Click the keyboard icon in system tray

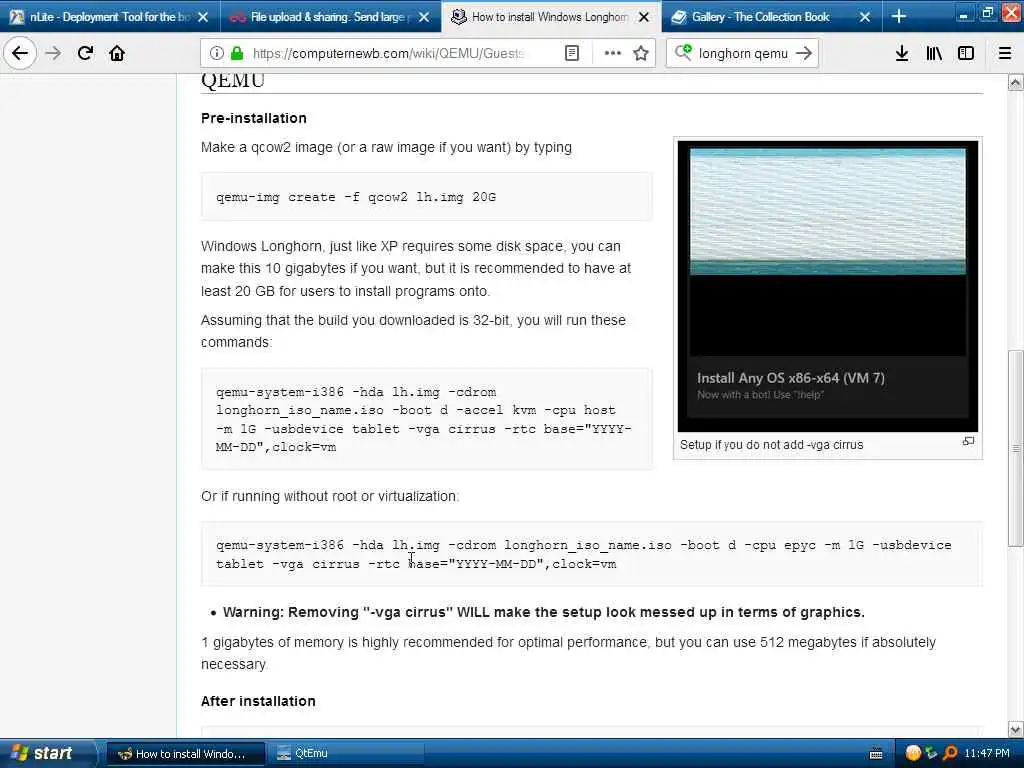coord(876,754)
